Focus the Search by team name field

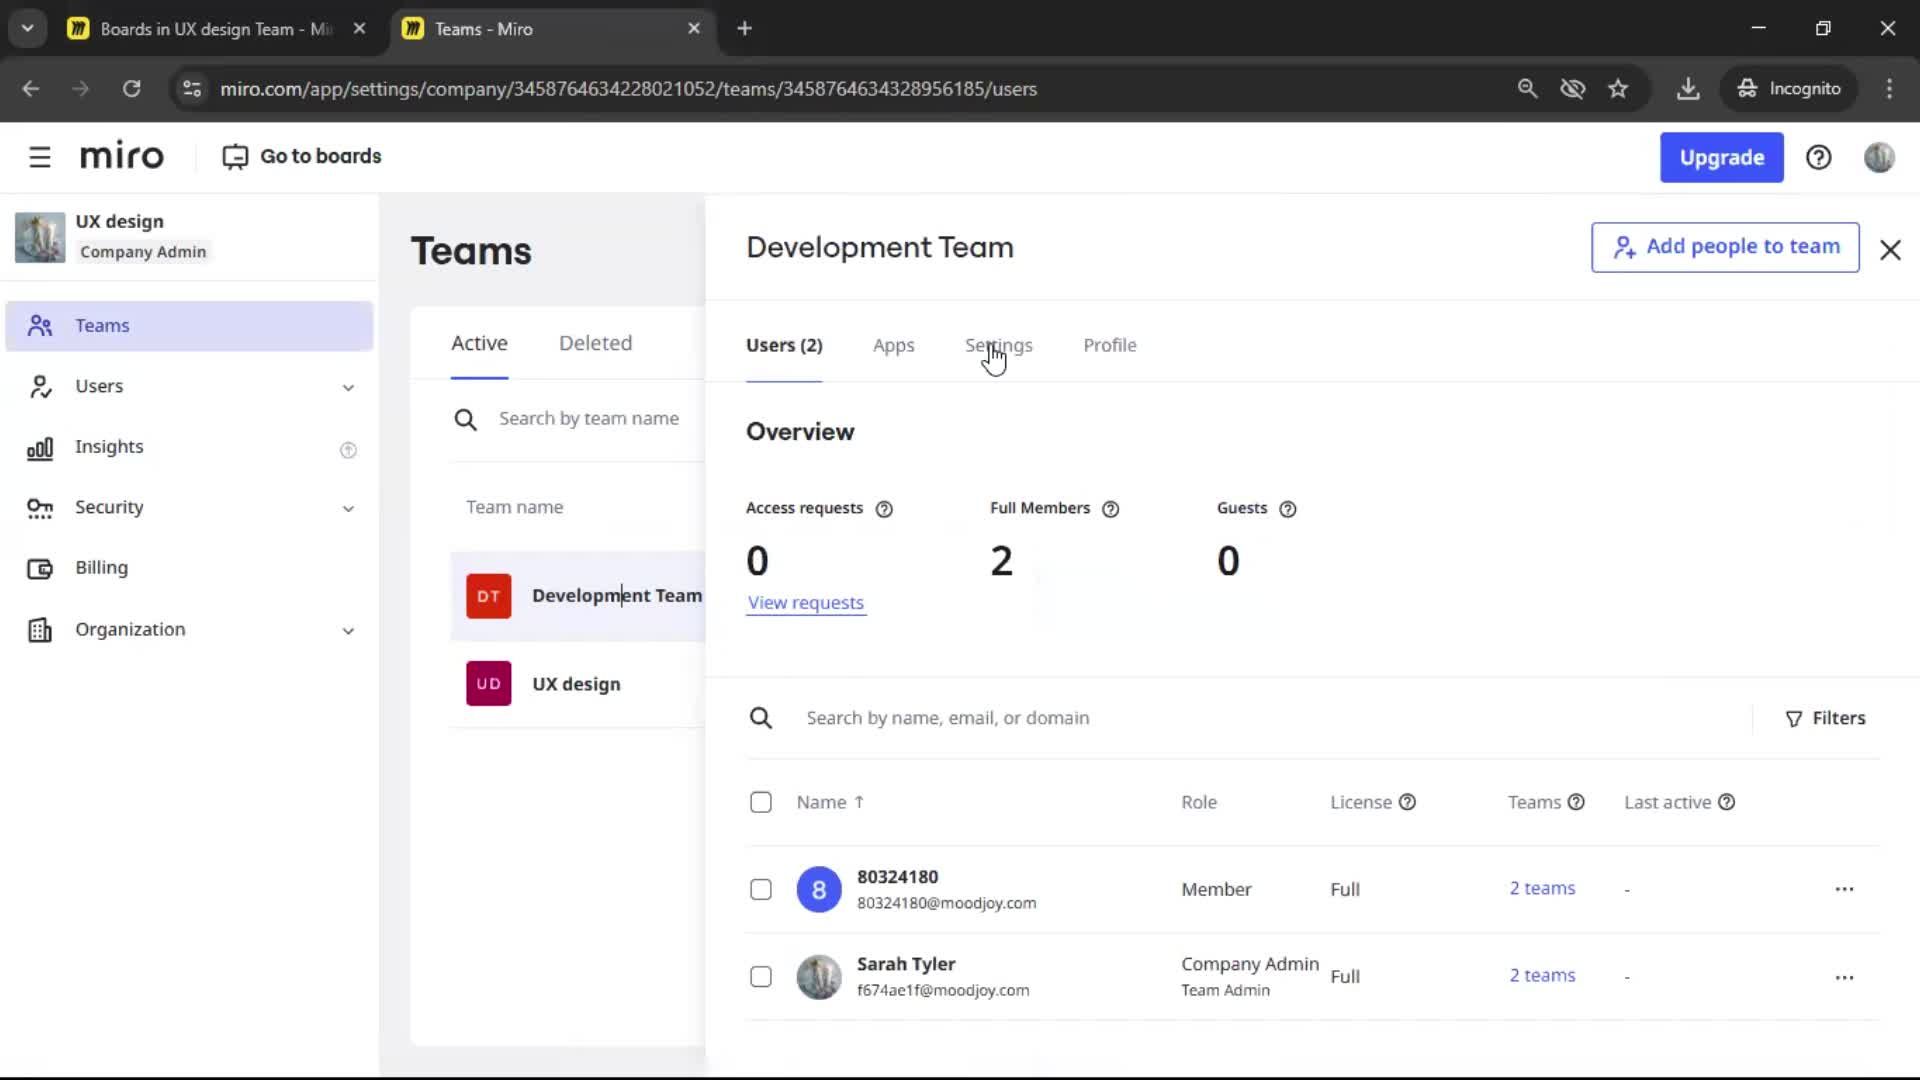[x=589, y=419]
